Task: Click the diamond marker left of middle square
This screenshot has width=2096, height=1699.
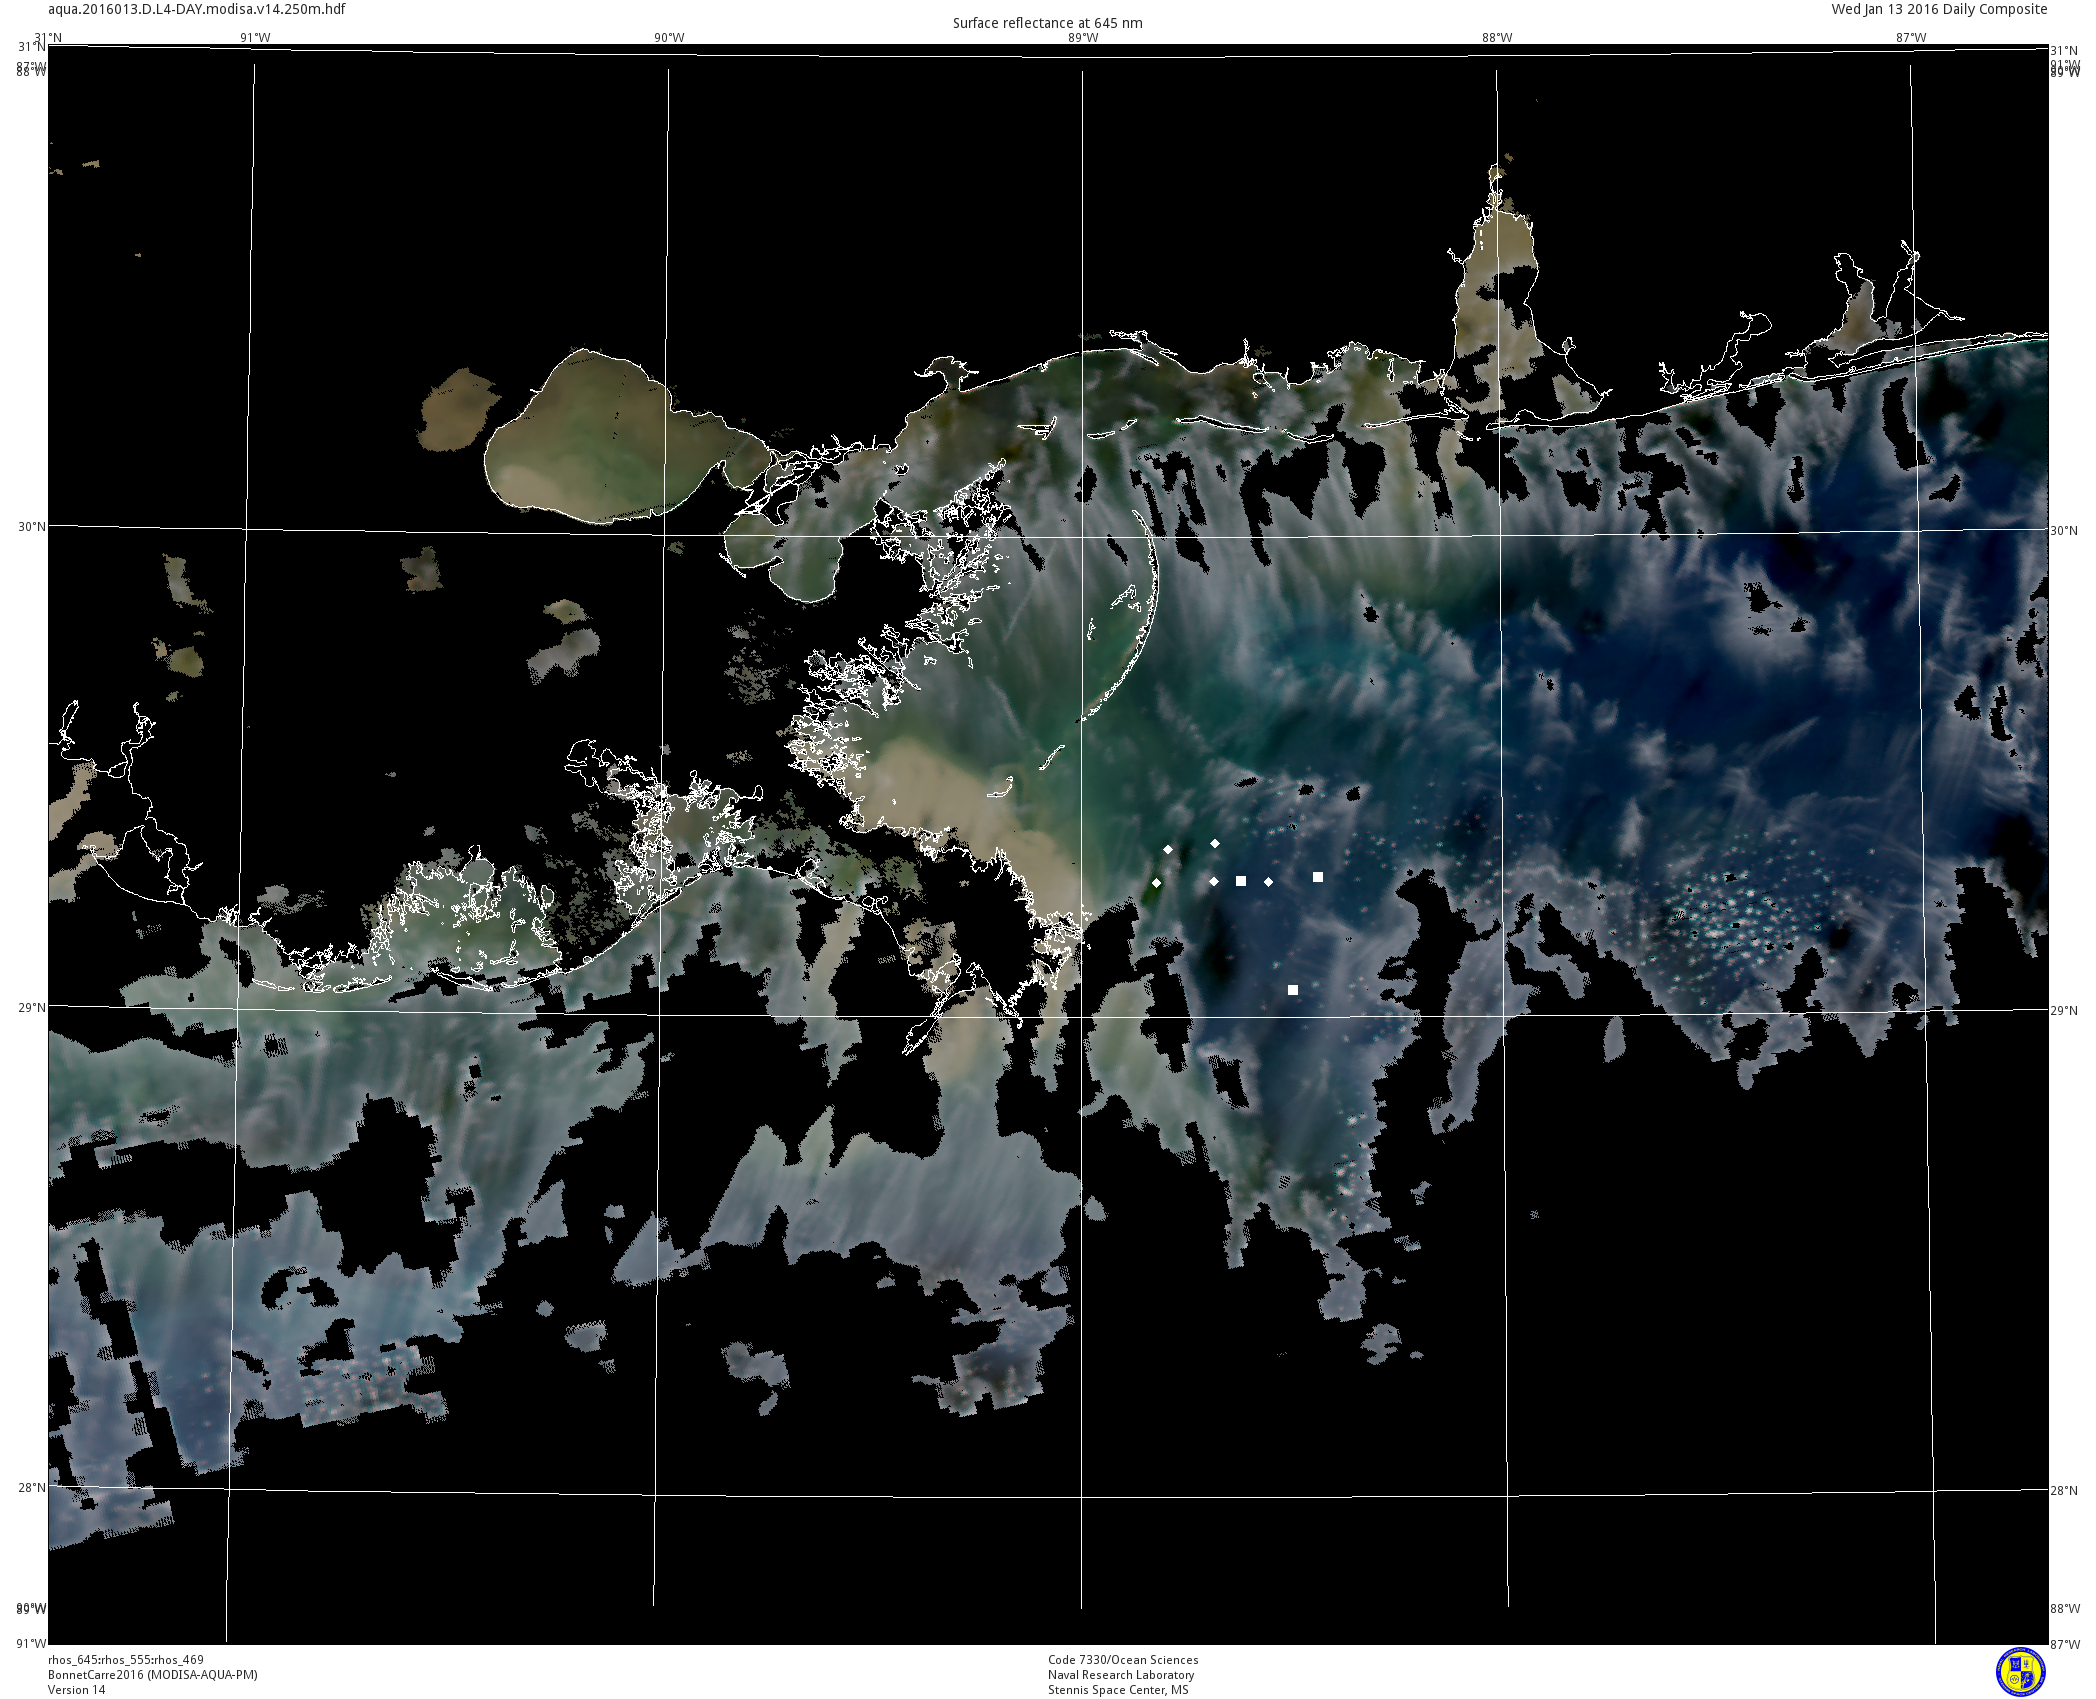Action: click(x=1214, y=882)
